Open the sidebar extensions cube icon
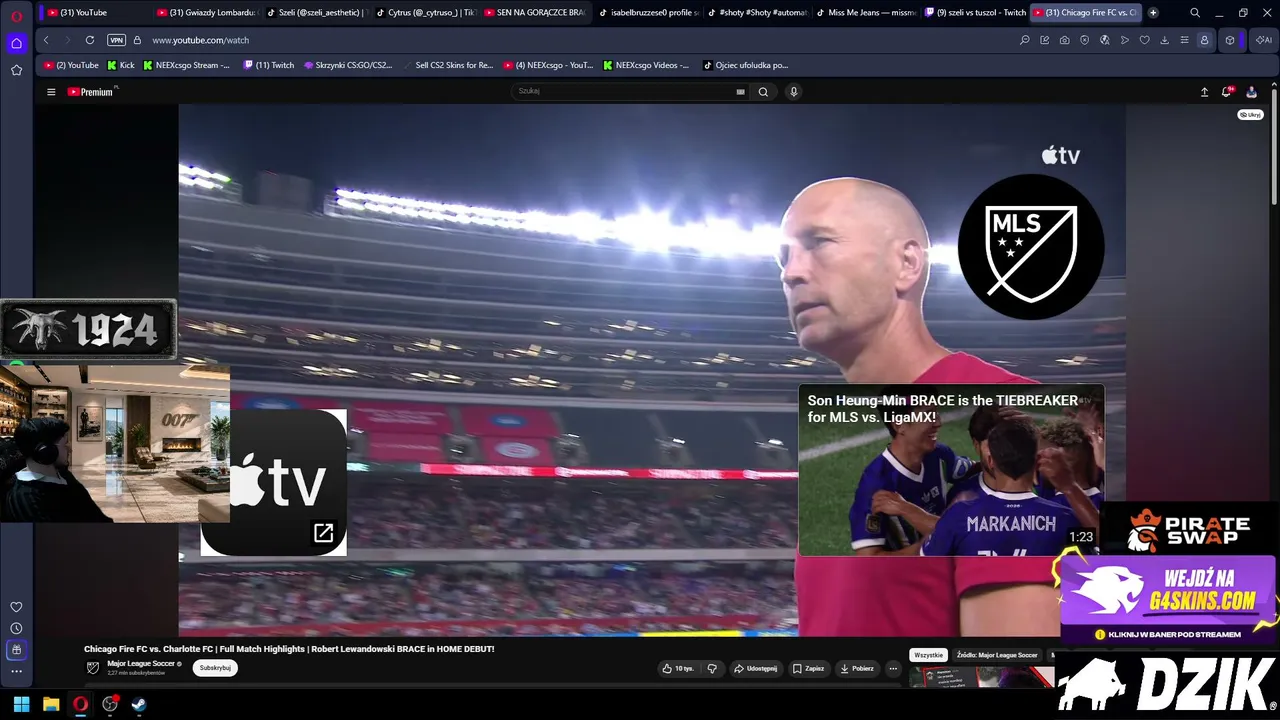The image size is (1280, 720). click(x=16, y=650)
